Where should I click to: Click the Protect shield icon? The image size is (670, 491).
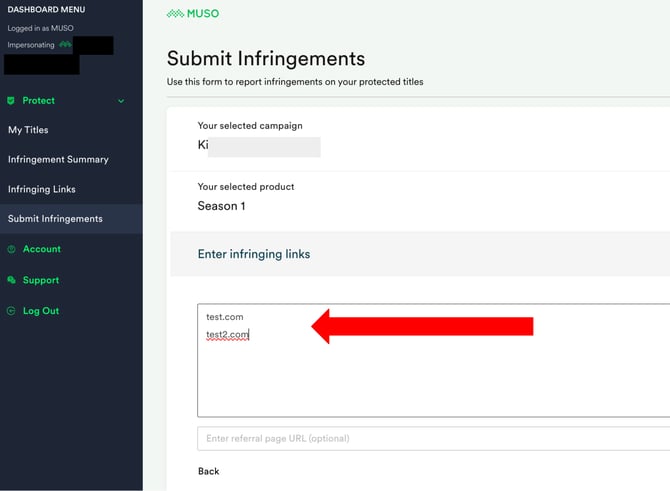pos(12,101)
